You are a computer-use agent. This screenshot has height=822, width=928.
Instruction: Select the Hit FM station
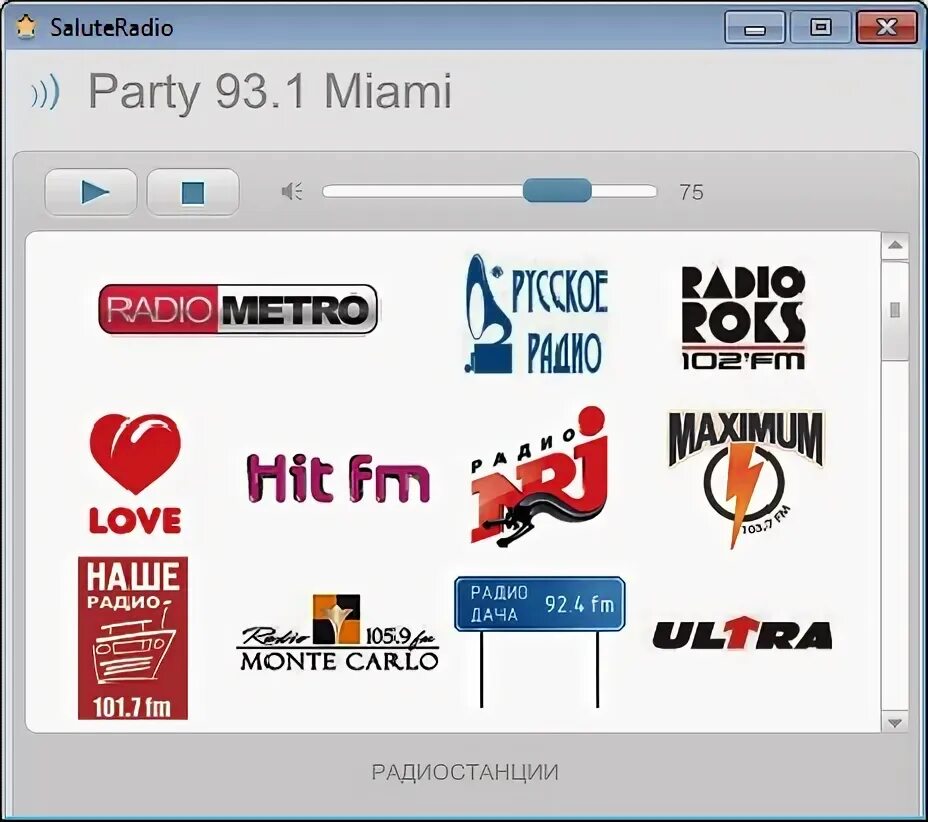pos(338,478)
